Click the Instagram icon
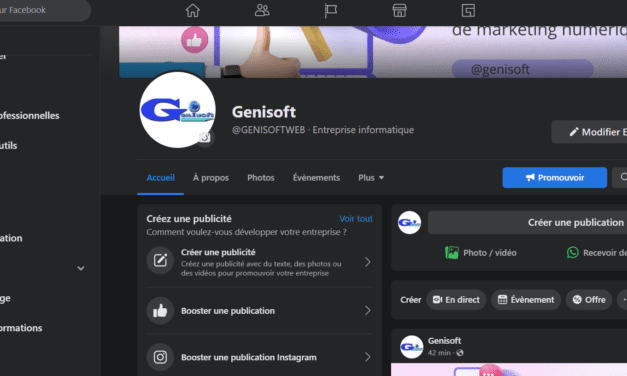Viewport: 627px width, 376px height. point(160,357)
